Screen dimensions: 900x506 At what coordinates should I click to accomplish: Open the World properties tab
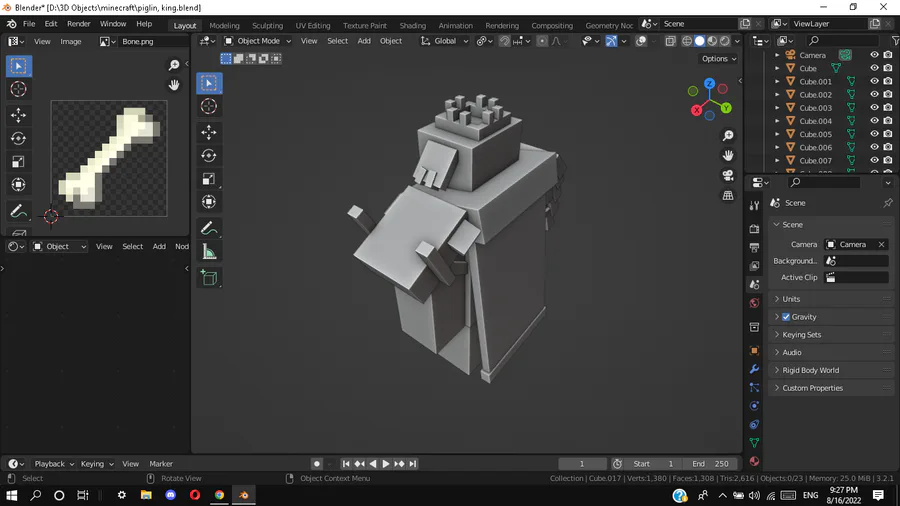coord(754,303)
